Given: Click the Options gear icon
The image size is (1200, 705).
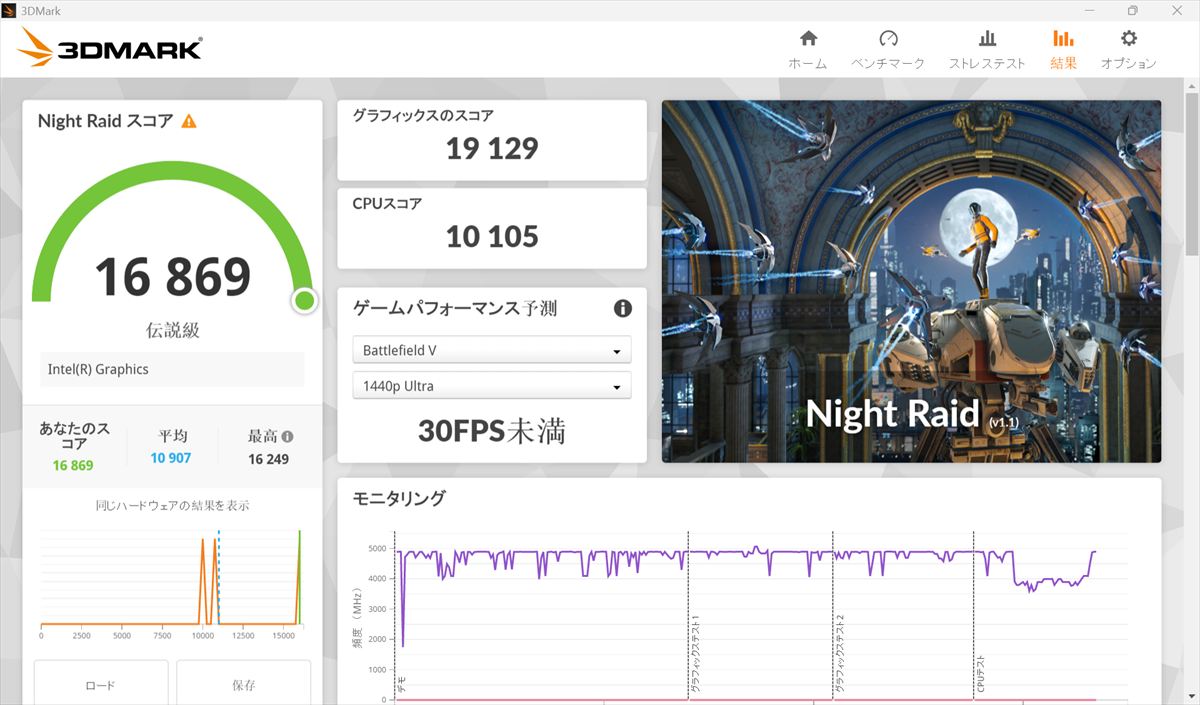Looking at the screenshot, I should (x=1128, y=39).
